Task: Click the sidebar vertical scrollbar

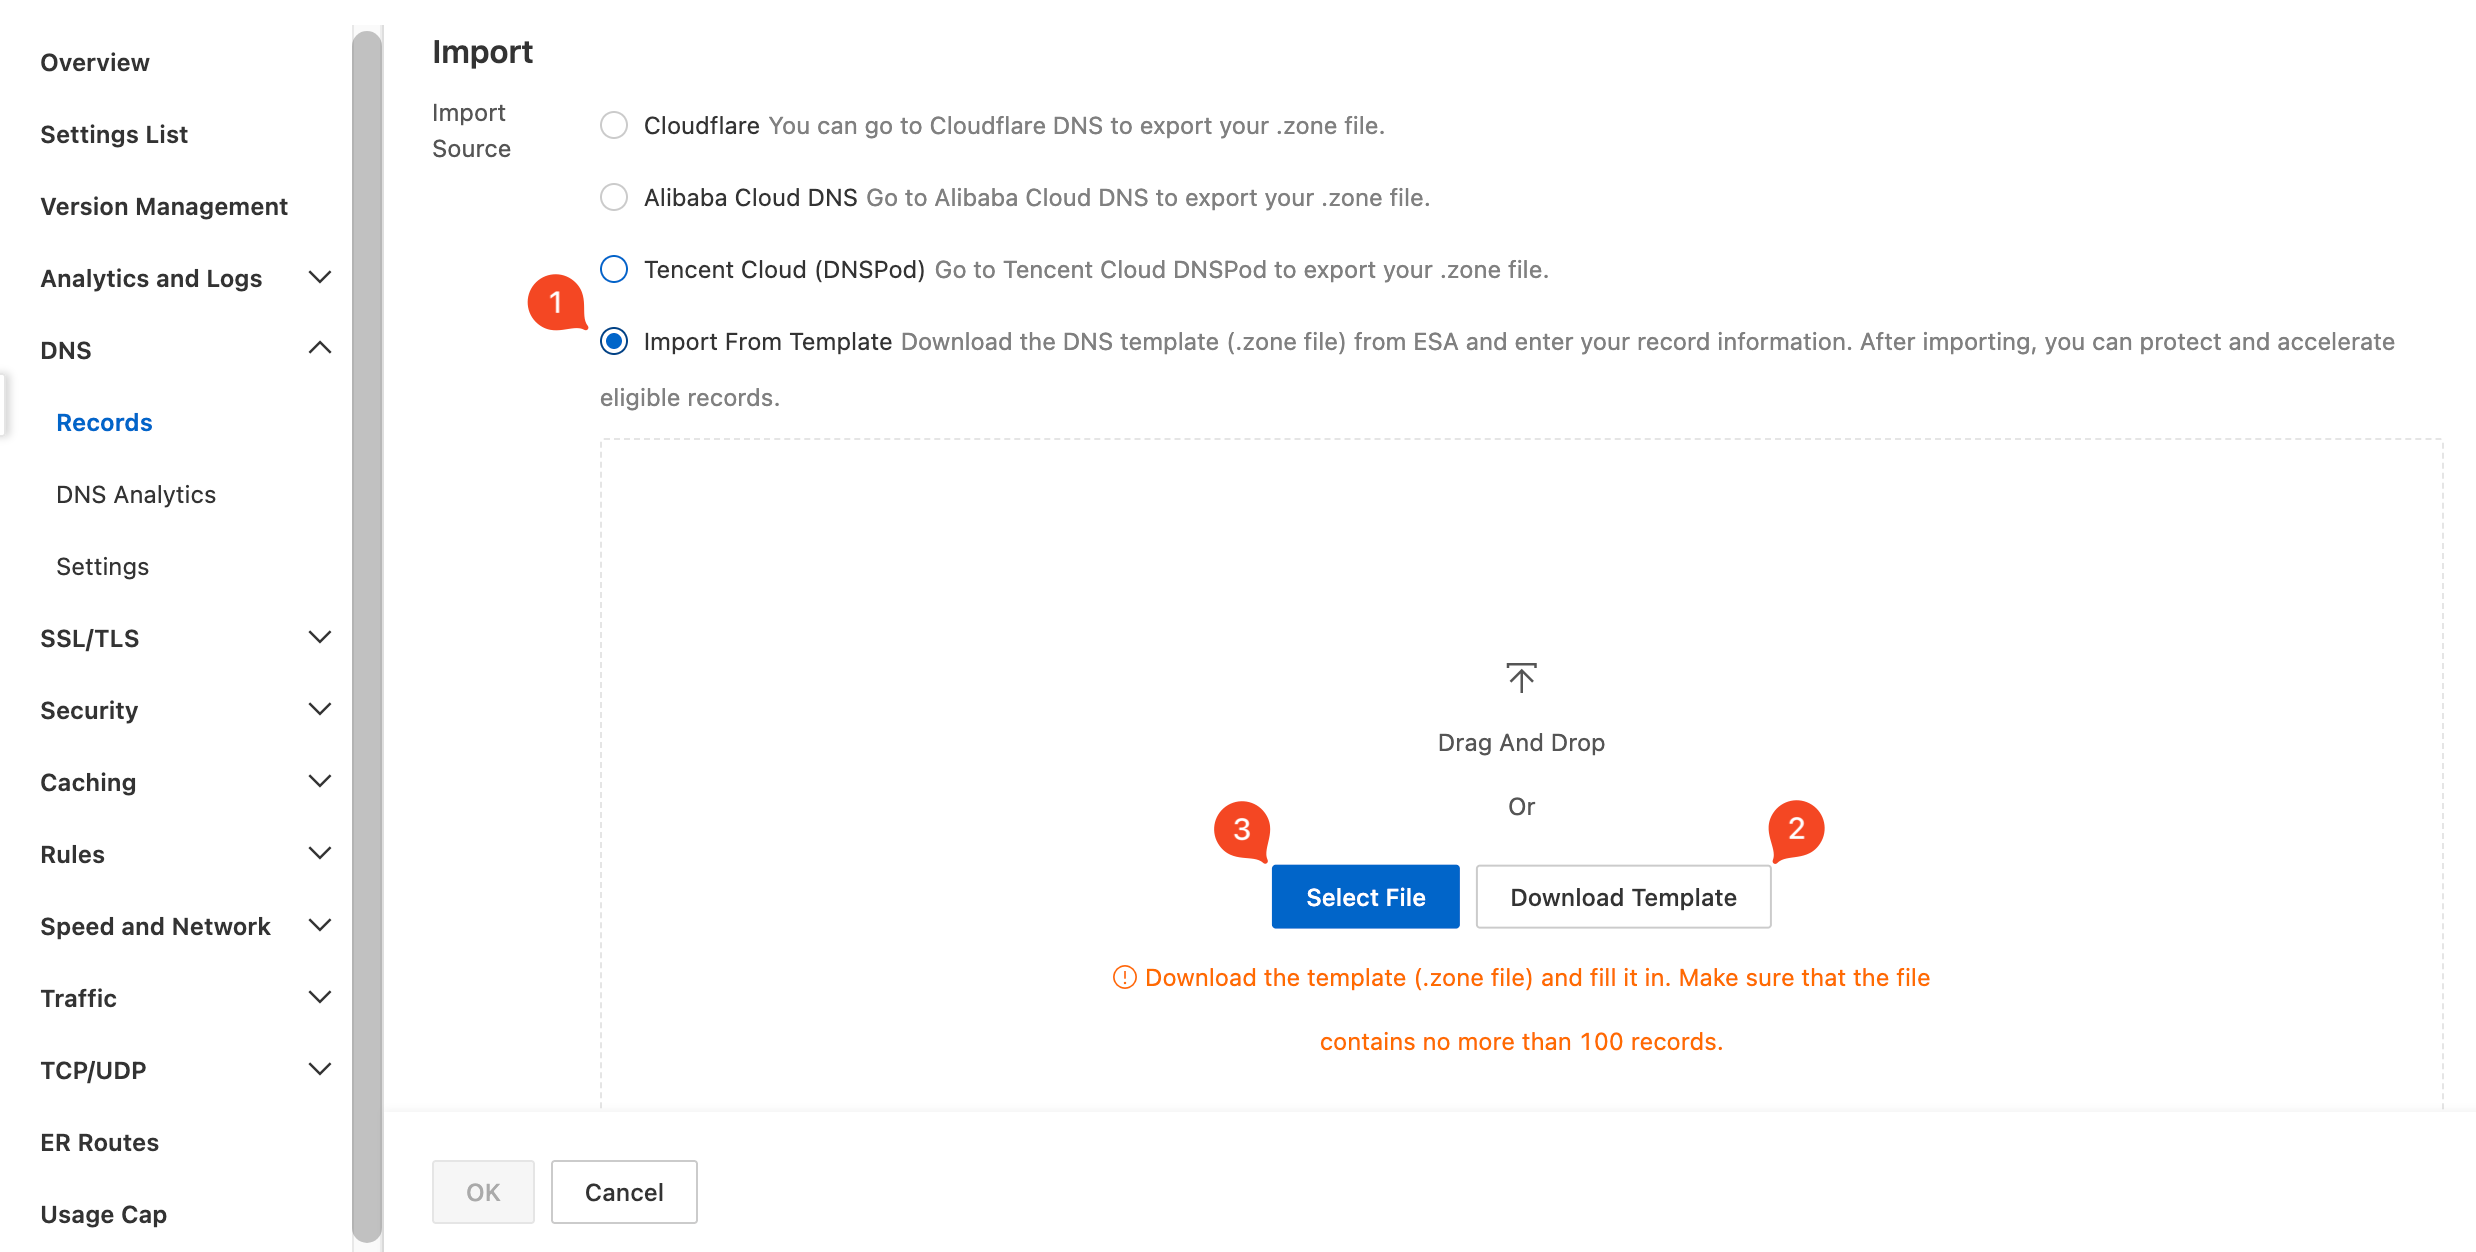Action: [x=367, y=636]
